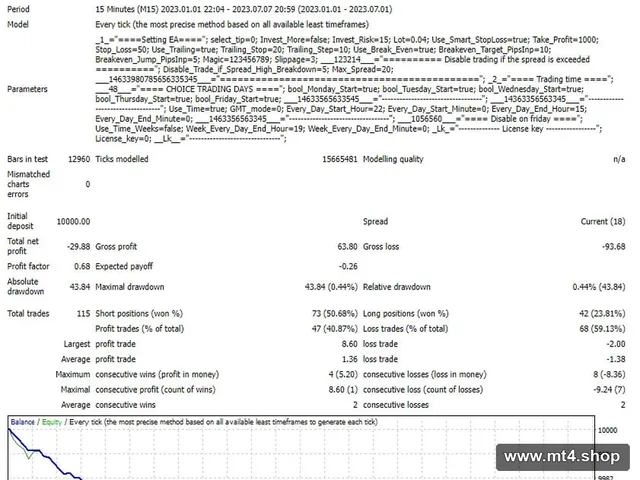
Task: Select largest profit trade value 8.60
Action: point(349,344)
